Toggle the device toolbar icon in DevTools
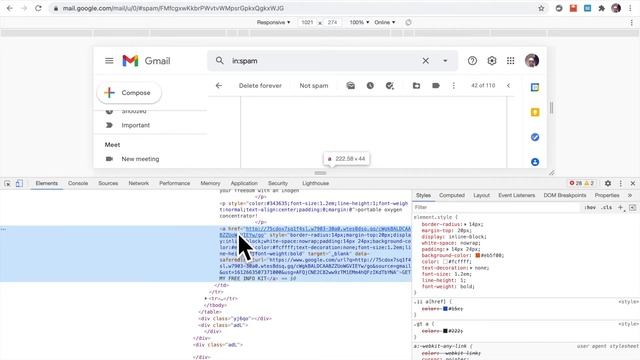This screenshot has height=360, width=640. (x=19, y=184)
